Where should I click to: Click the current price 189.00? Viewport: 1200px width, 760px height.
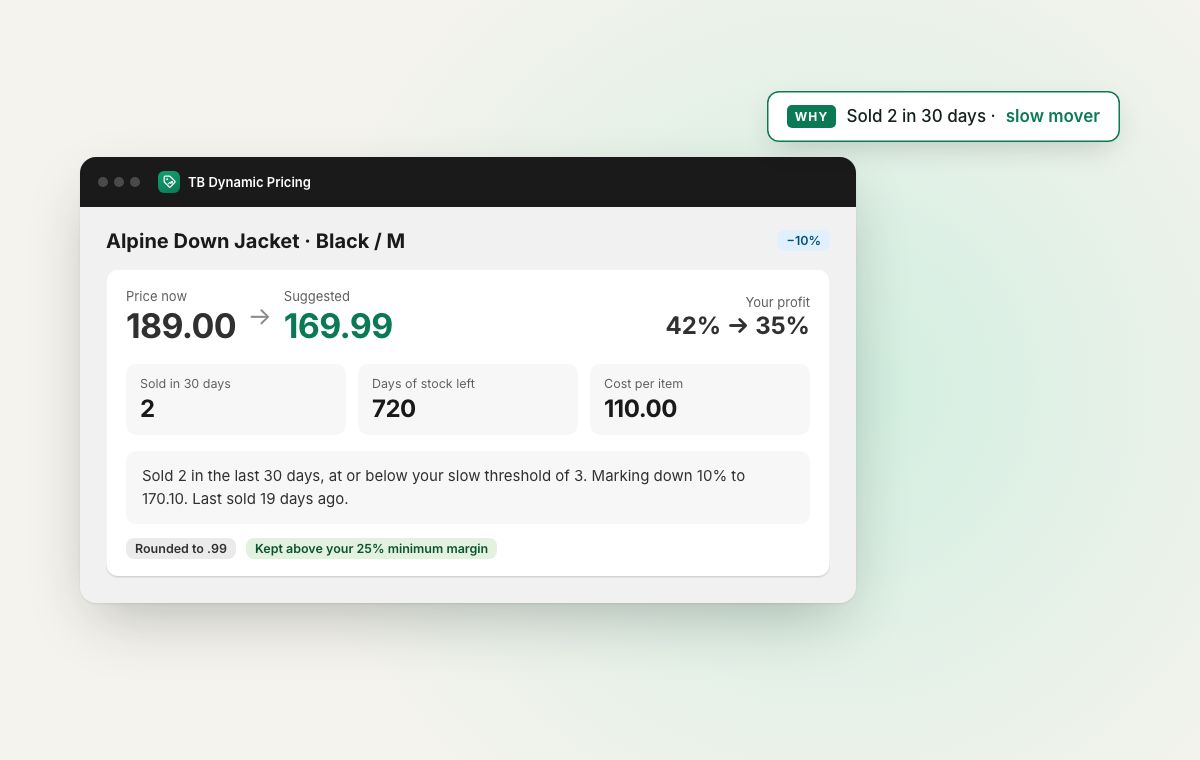(181, 326)
